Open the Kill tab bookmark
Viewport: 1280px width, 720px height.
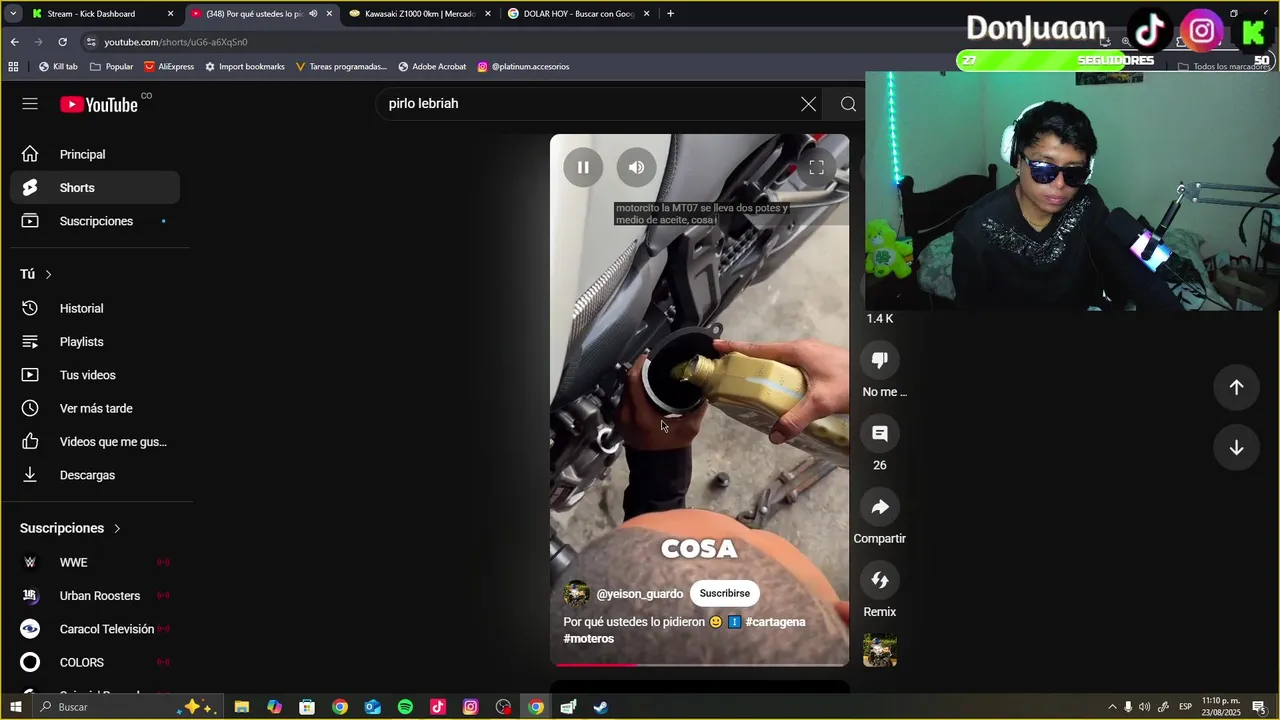tap(58, 67)
